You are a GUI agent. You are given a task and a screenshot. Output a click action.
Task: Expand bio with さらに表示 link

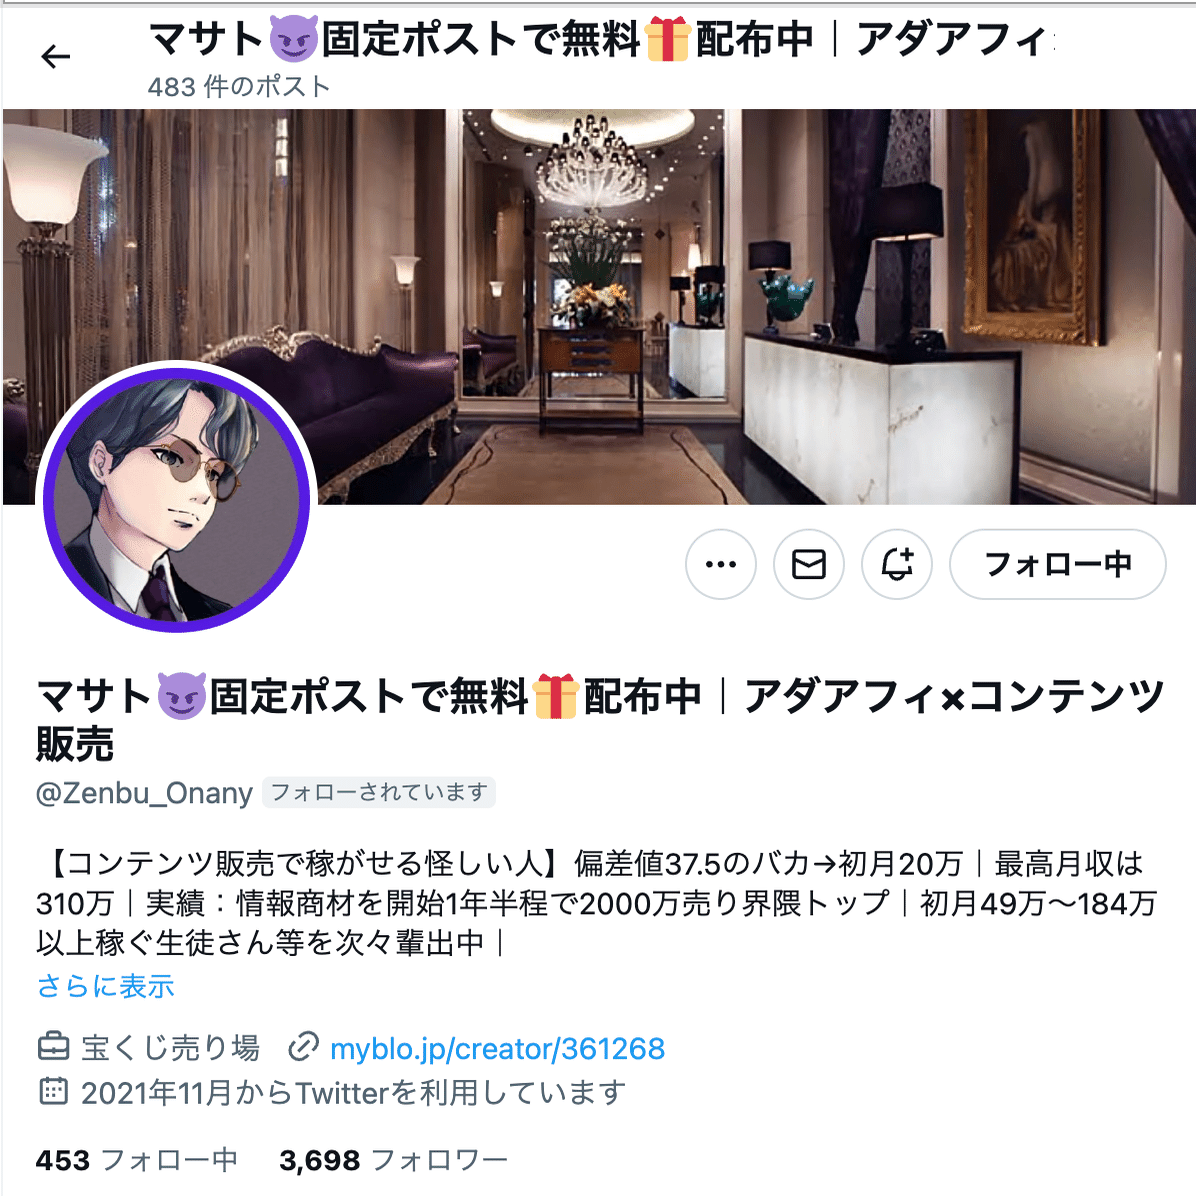coord(105,986)
